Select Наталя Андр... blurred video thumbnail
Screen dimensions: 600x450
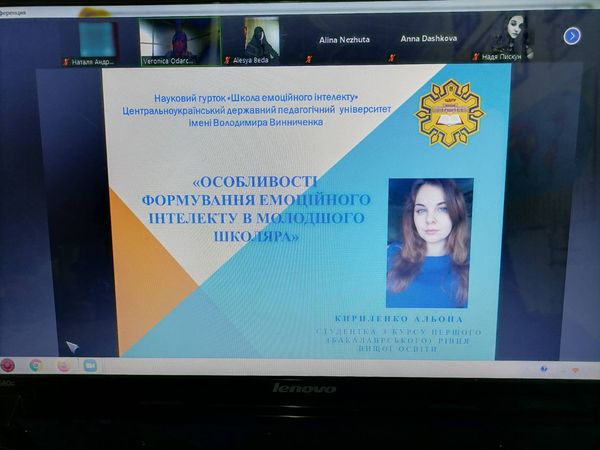tap(99, 38)
